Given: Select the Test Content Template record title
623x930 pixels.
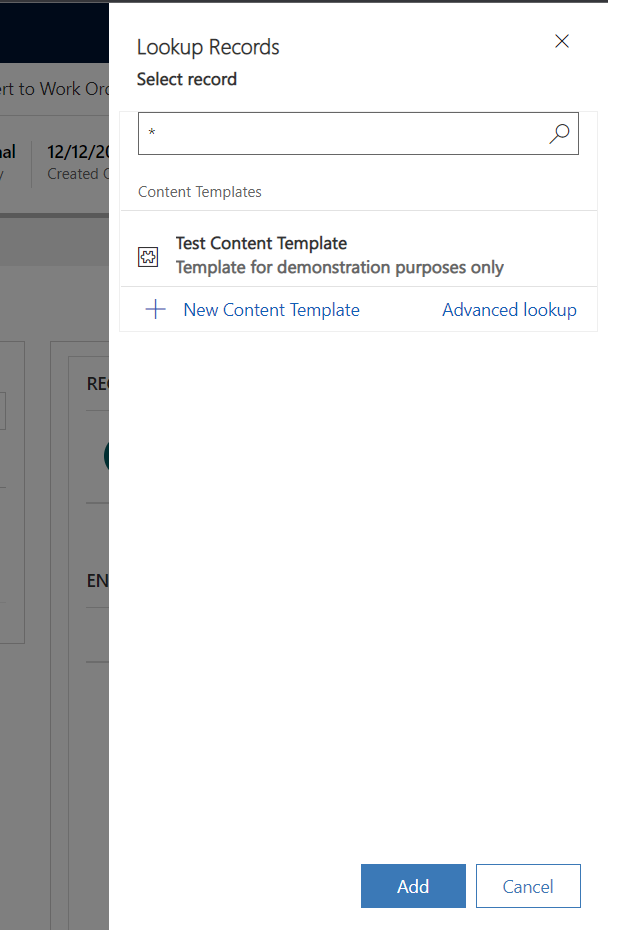Looking at the screenshot, I should (261, 243).
